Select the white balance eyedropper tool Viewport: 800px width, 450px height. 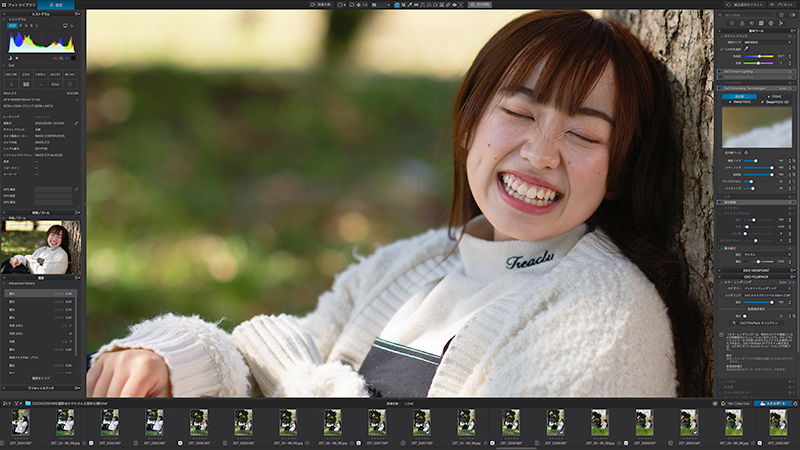(x=746, y=49)
